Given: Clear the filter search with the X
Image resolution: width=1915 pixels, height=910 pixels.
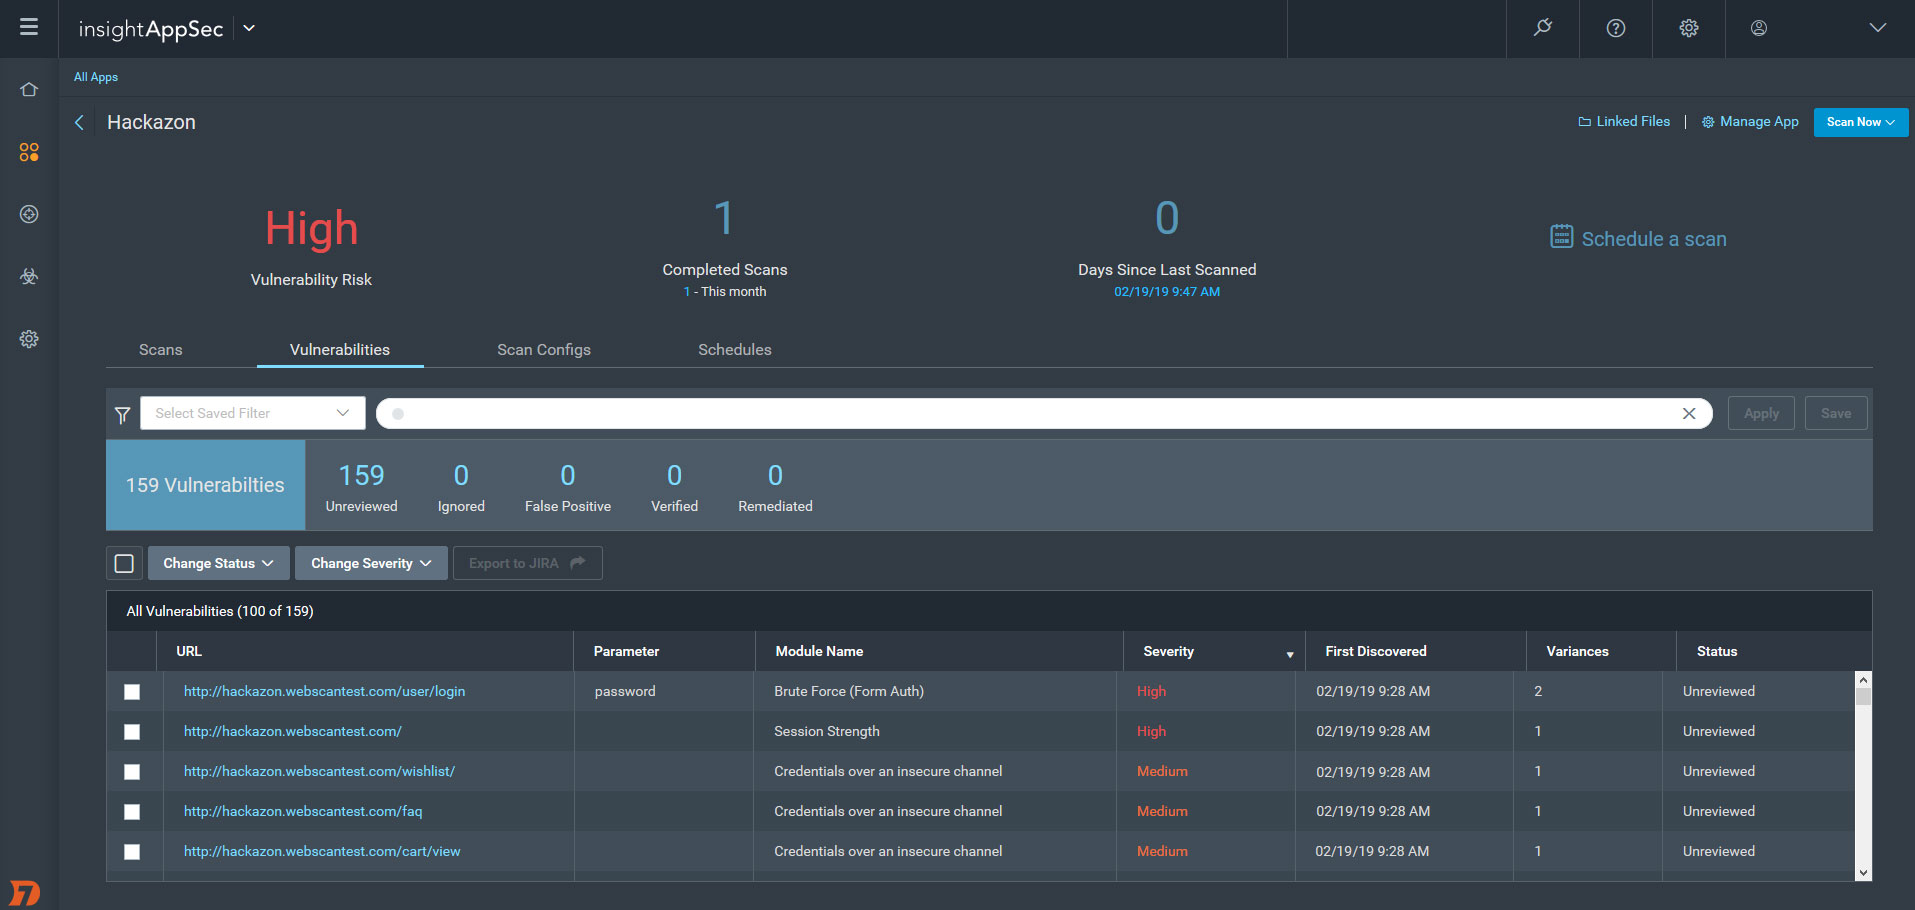Looking at the screenshot, I should coord(1689,413).
